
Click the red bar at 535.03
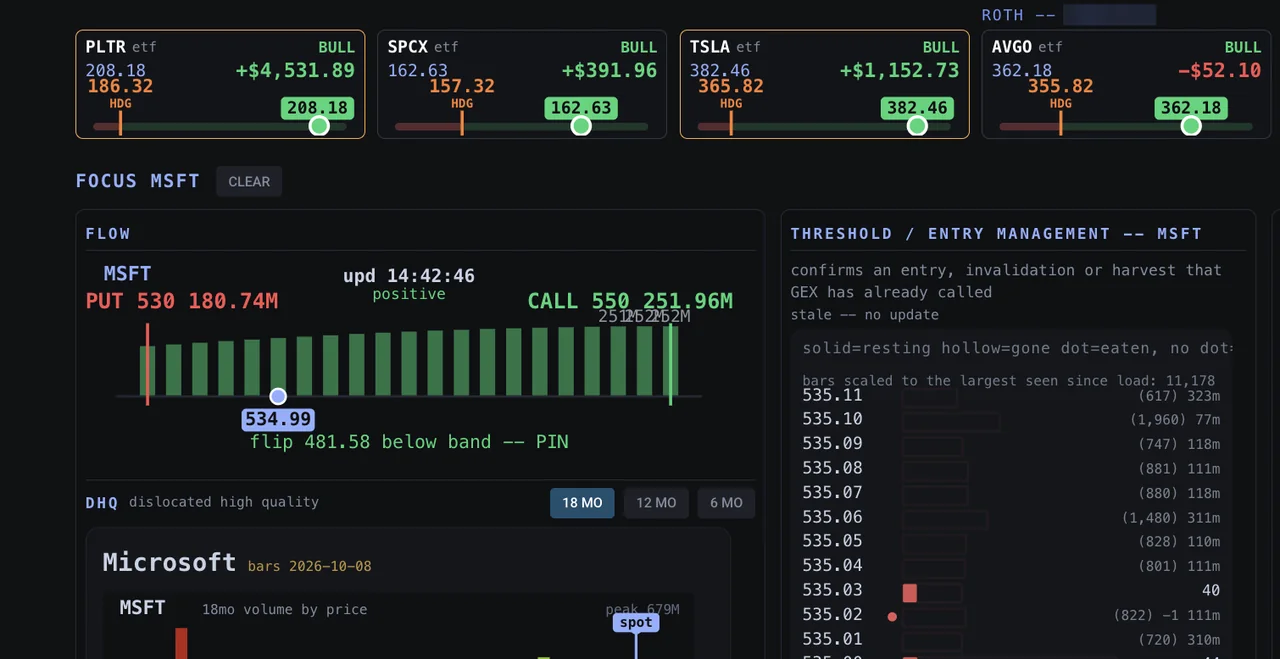[910, 593]
